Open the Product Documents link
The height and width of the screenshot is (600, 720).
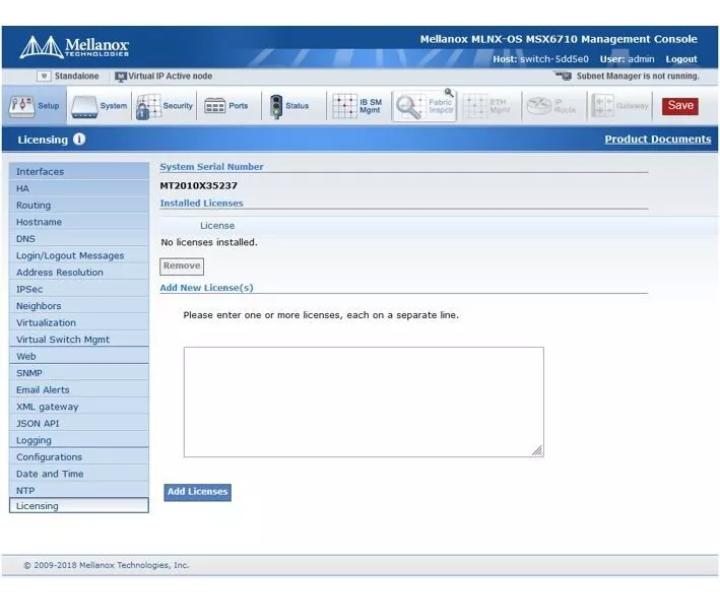pos(658,139)
